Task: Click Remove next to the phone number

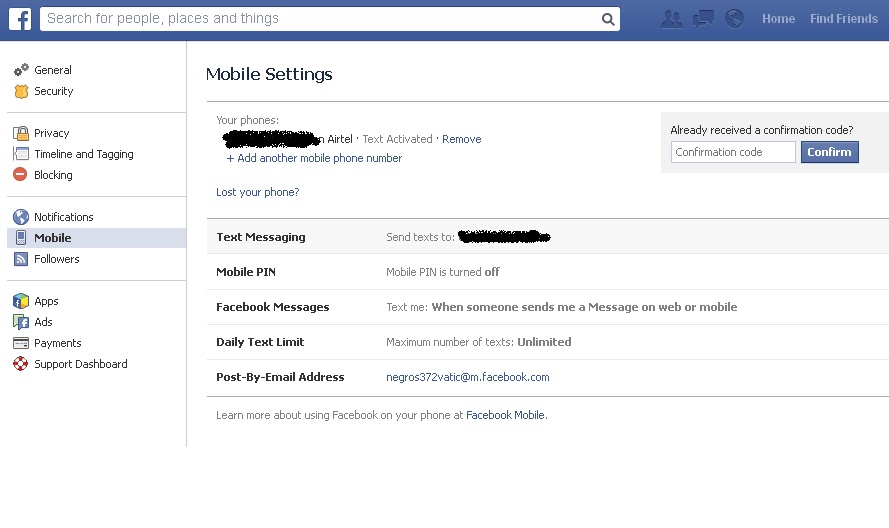Action: (462, 139)
